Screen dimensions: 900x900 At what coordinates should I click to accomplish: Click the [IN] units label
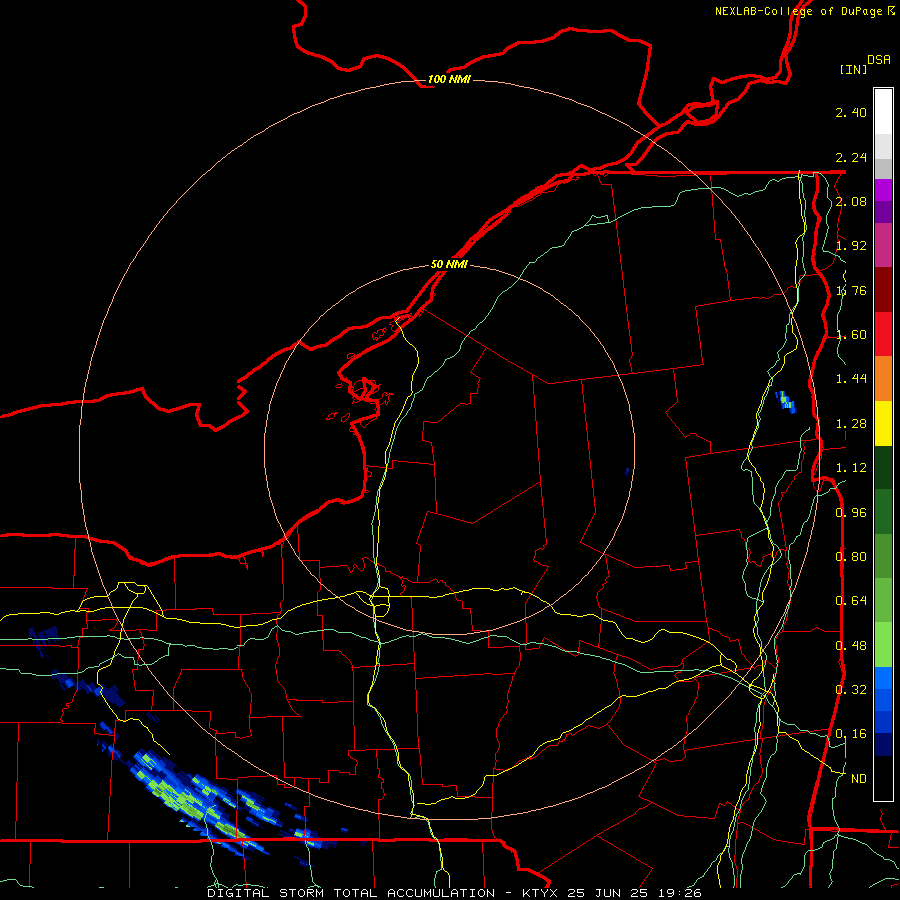coord(853,69)
